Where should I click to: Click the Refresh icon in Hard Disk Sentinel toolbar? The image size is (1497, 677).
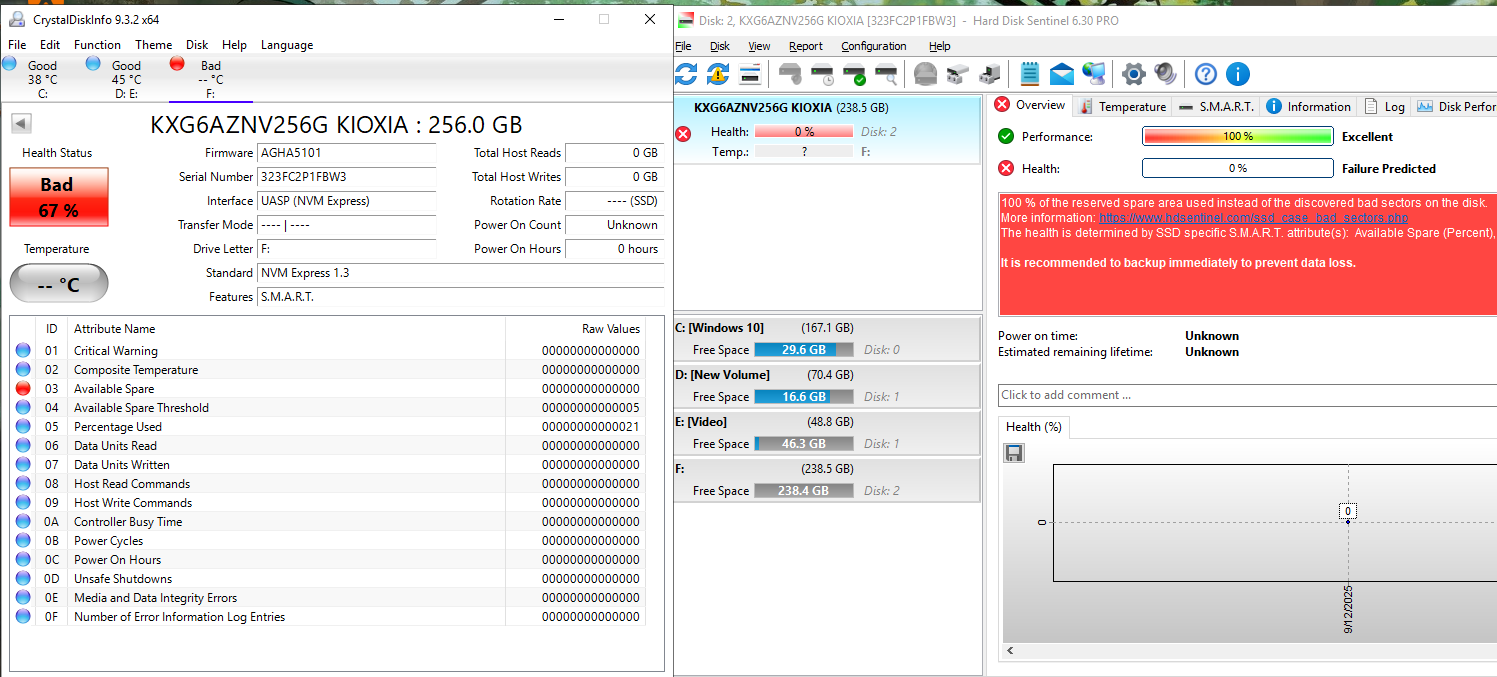(686, 74)
